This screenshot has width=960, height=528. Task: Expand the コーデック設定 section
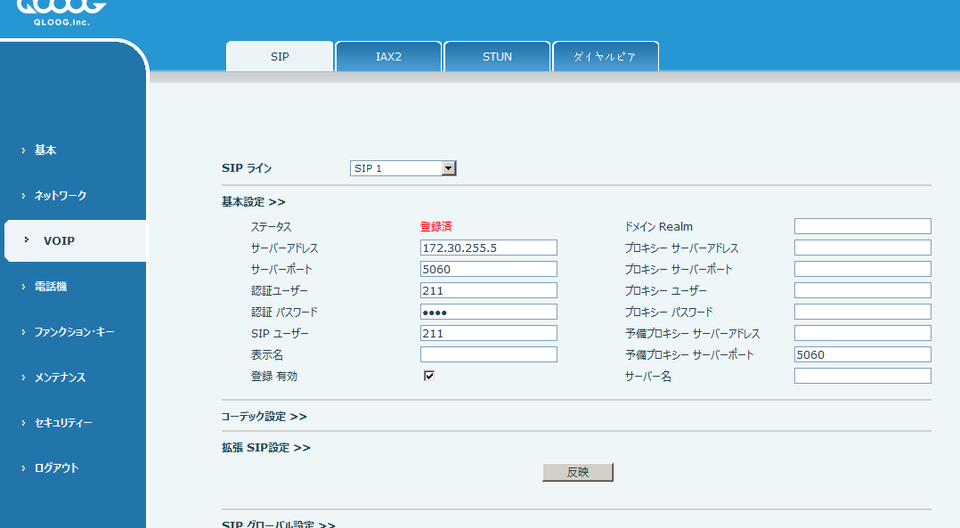[264, 416]
